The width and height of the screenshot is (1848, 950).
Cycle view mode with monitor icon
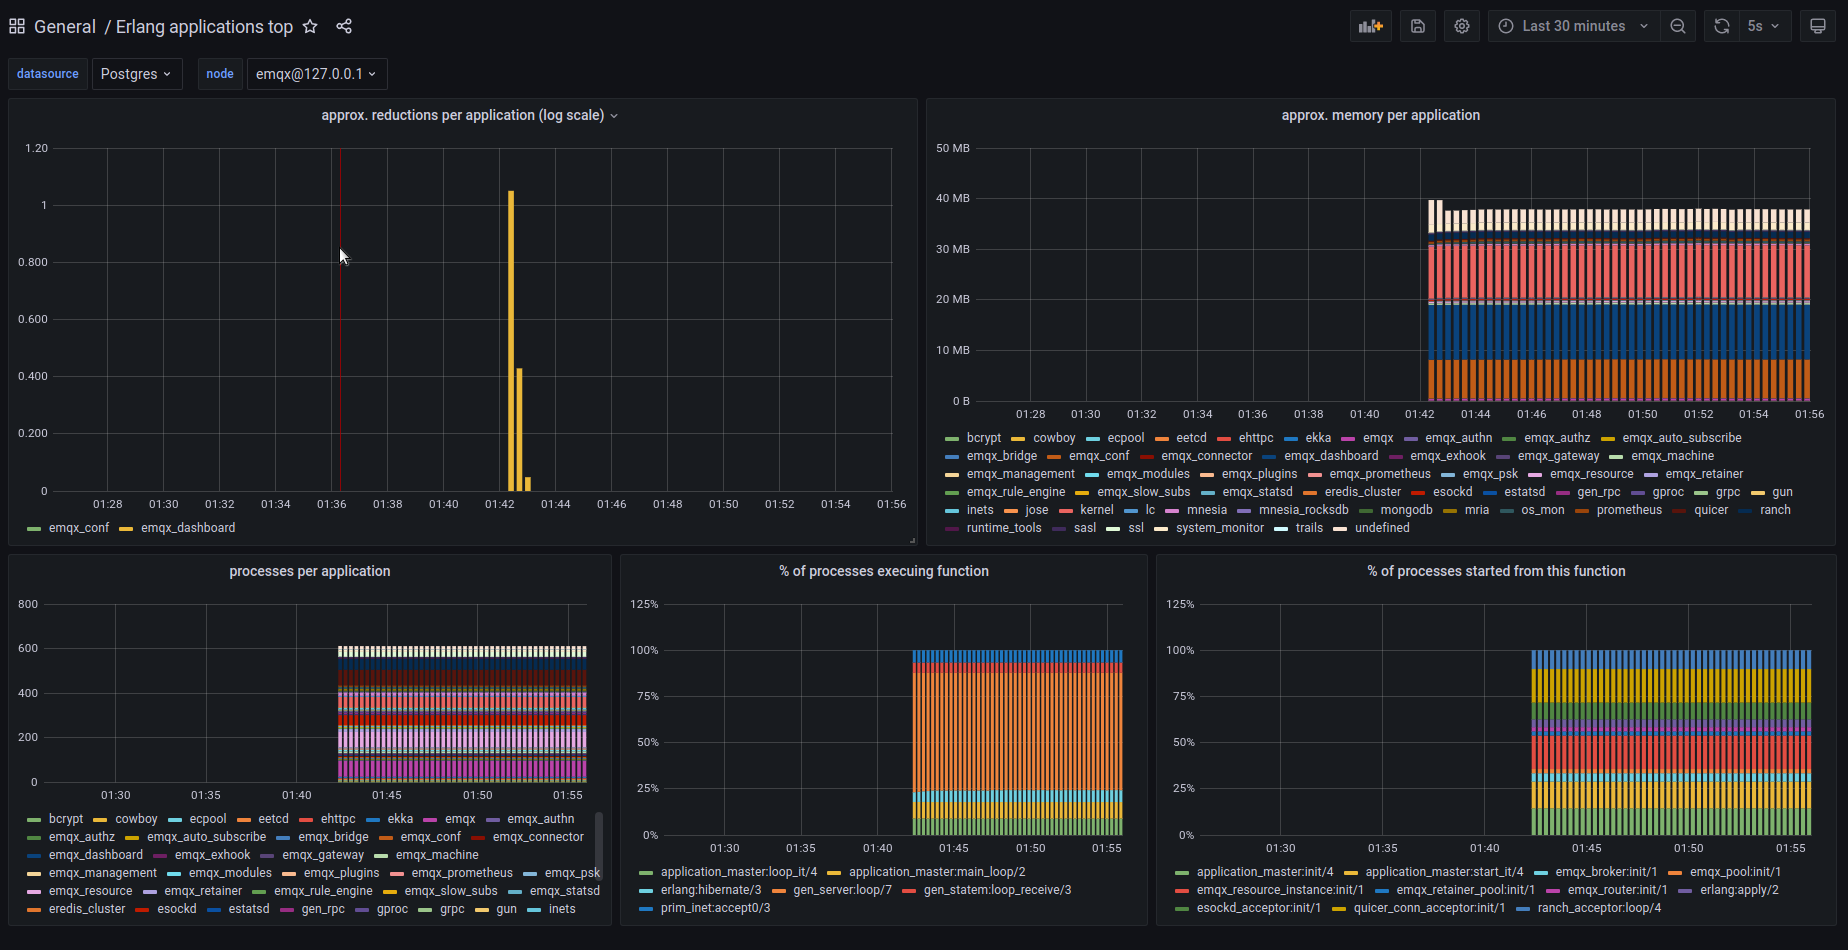pos(1818,26)
